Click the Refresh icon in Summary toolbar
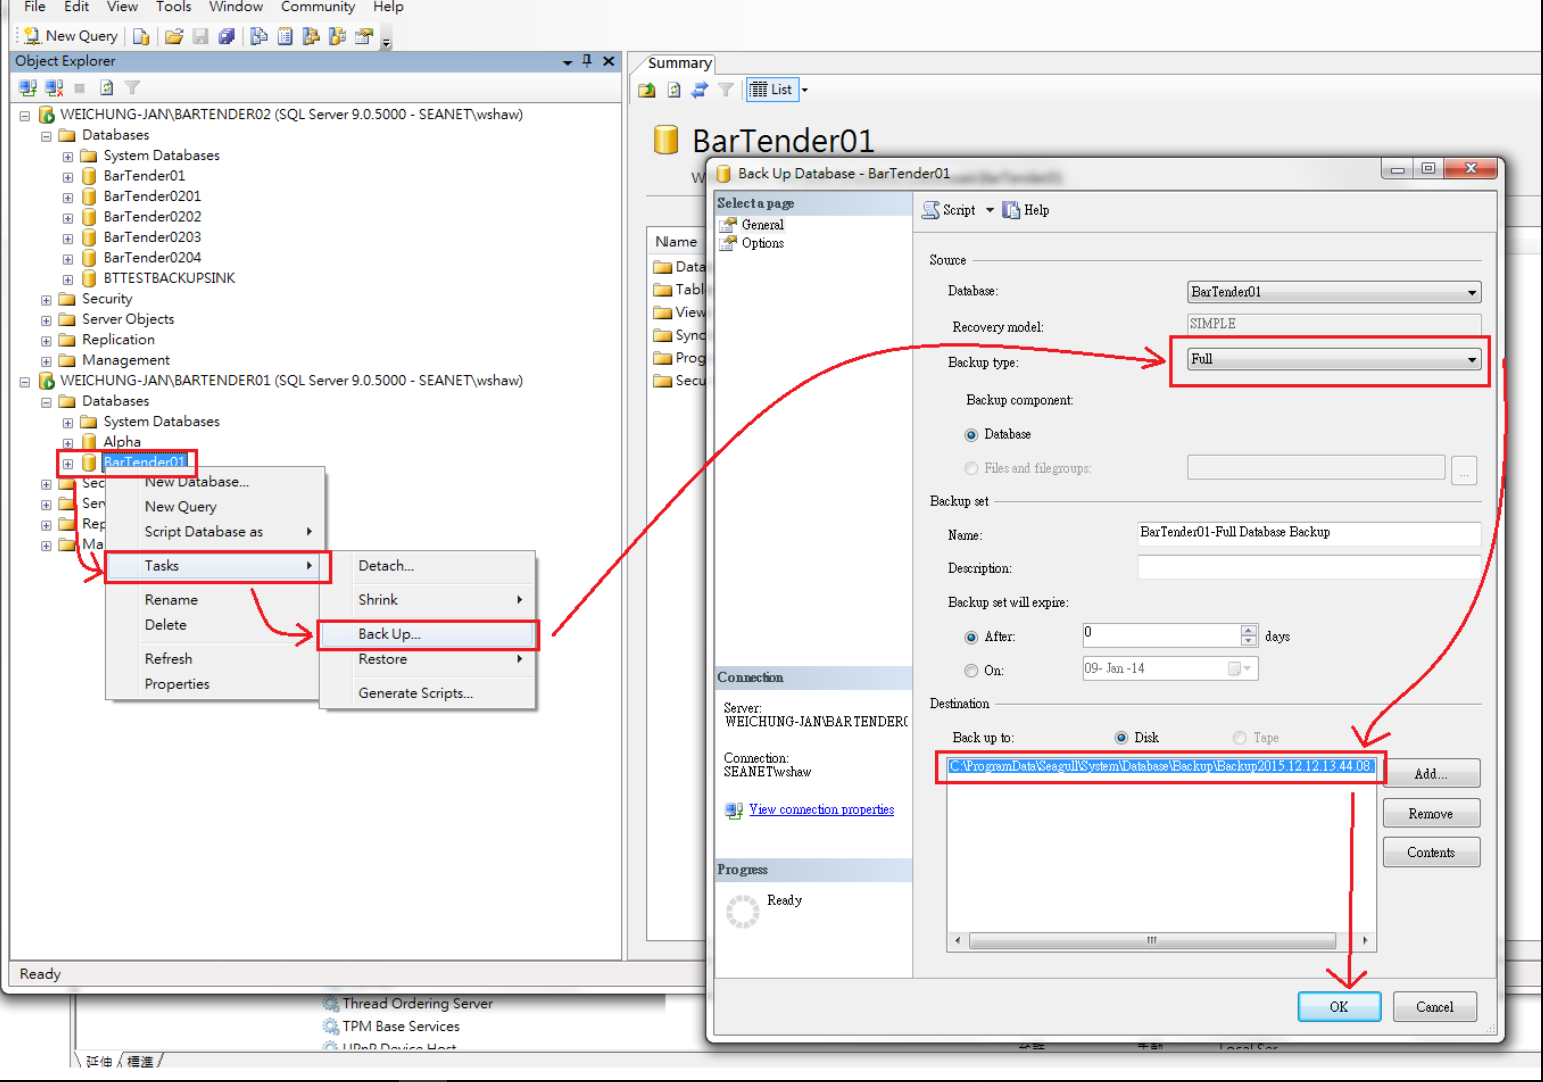Image resolution: width=1543 pixels, height=1082 pixels. coord(674,90)
